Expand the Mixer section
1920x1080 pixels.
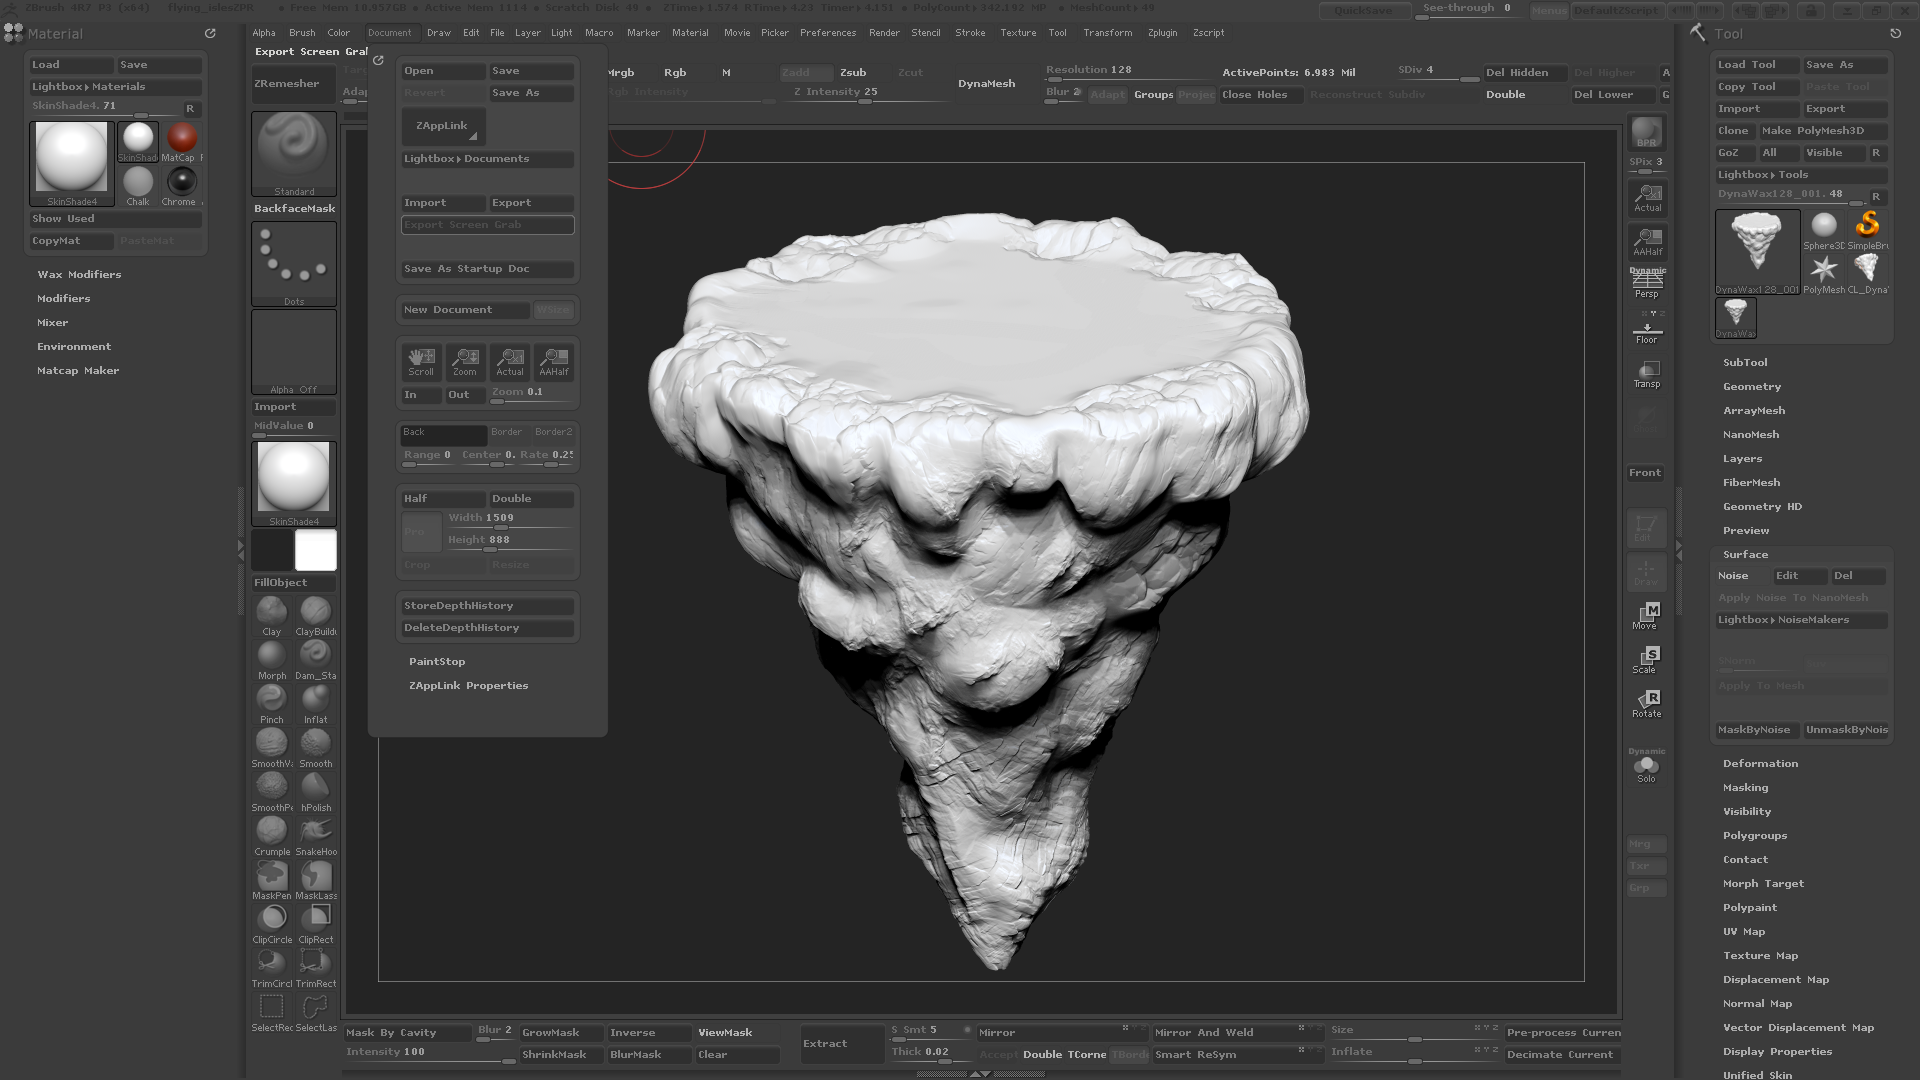tap(53, 322)
